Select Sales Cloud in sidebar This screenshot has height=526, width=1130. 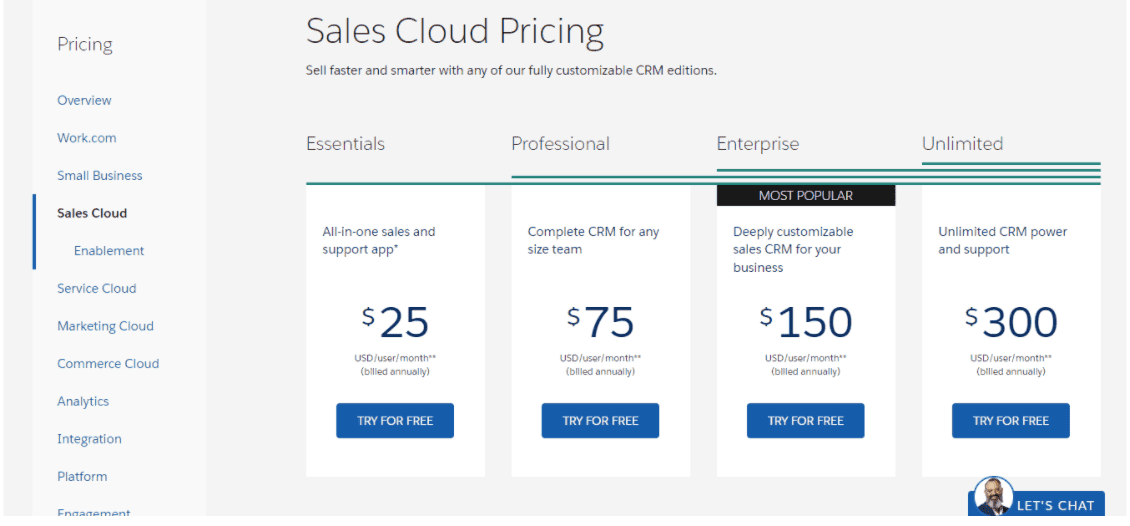(x=92, y=213)
